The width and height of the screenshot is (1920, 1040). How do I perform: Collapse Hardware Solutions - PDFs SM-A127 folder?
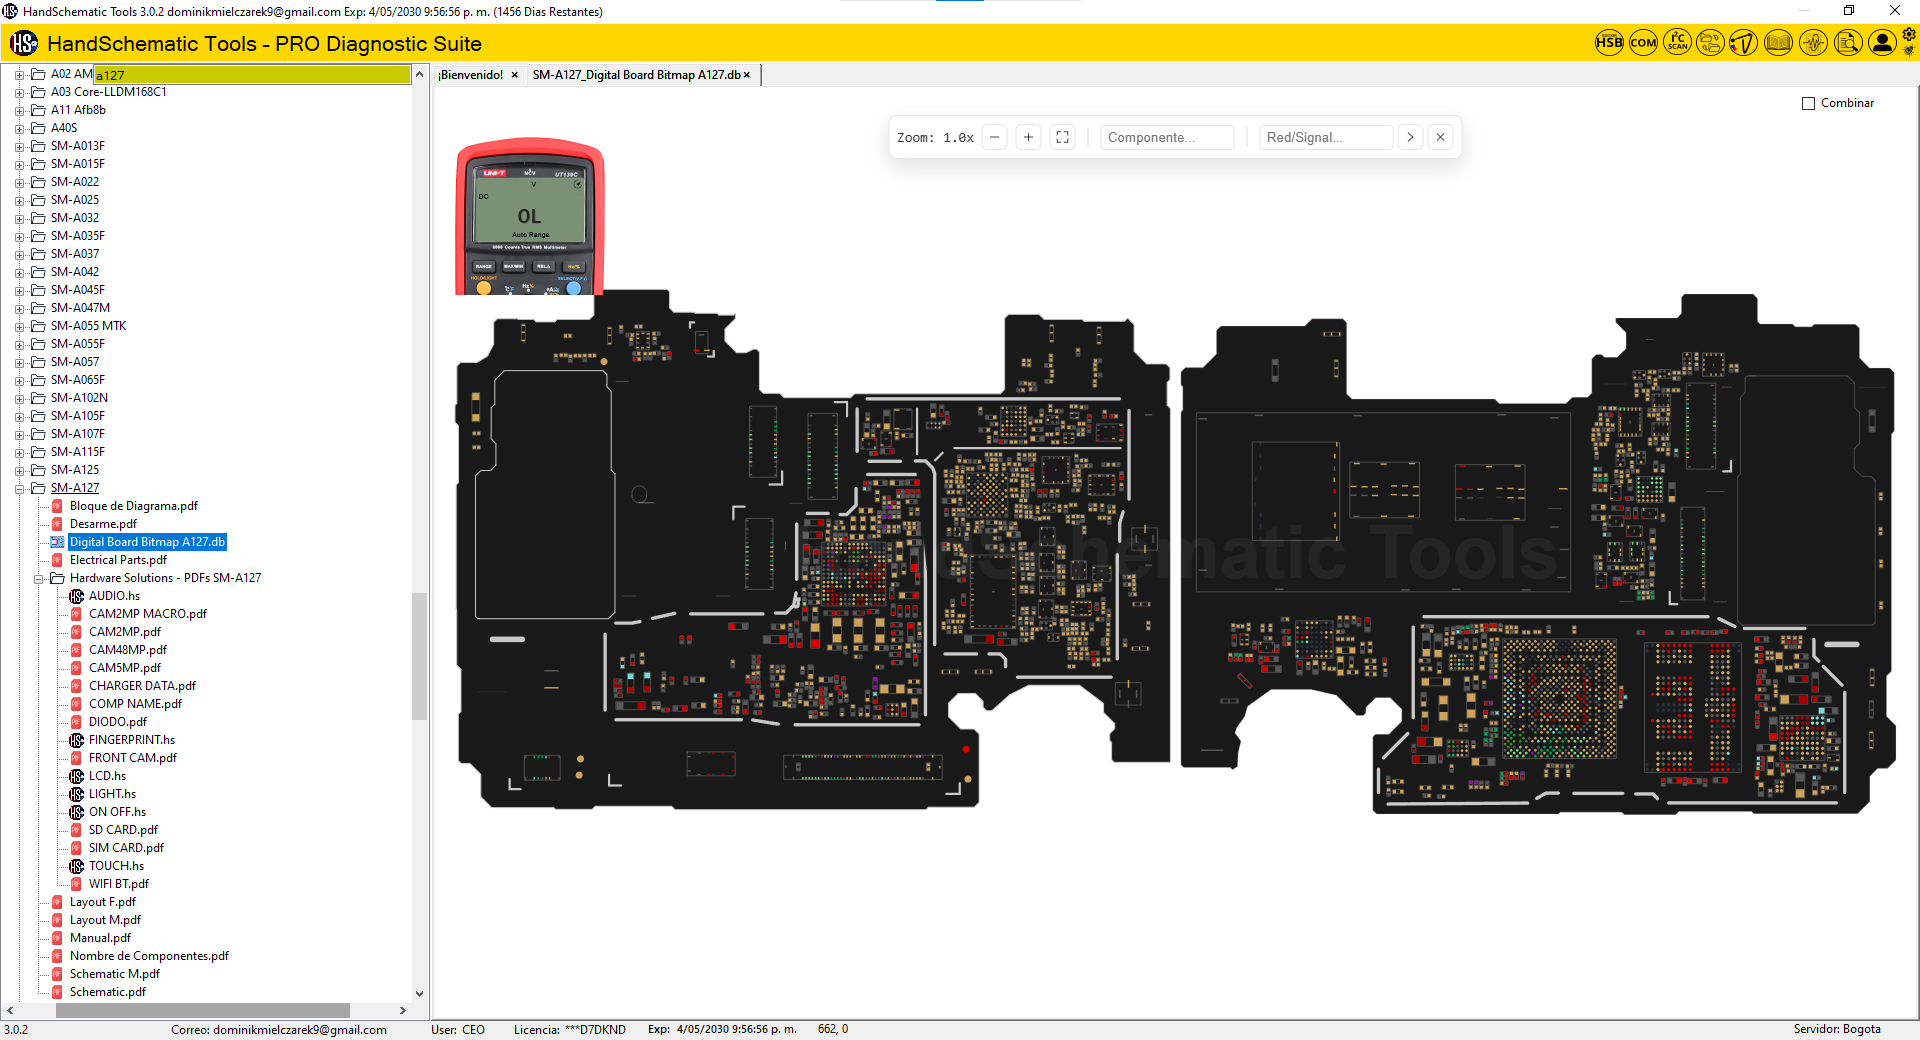(x=39, y=579)
